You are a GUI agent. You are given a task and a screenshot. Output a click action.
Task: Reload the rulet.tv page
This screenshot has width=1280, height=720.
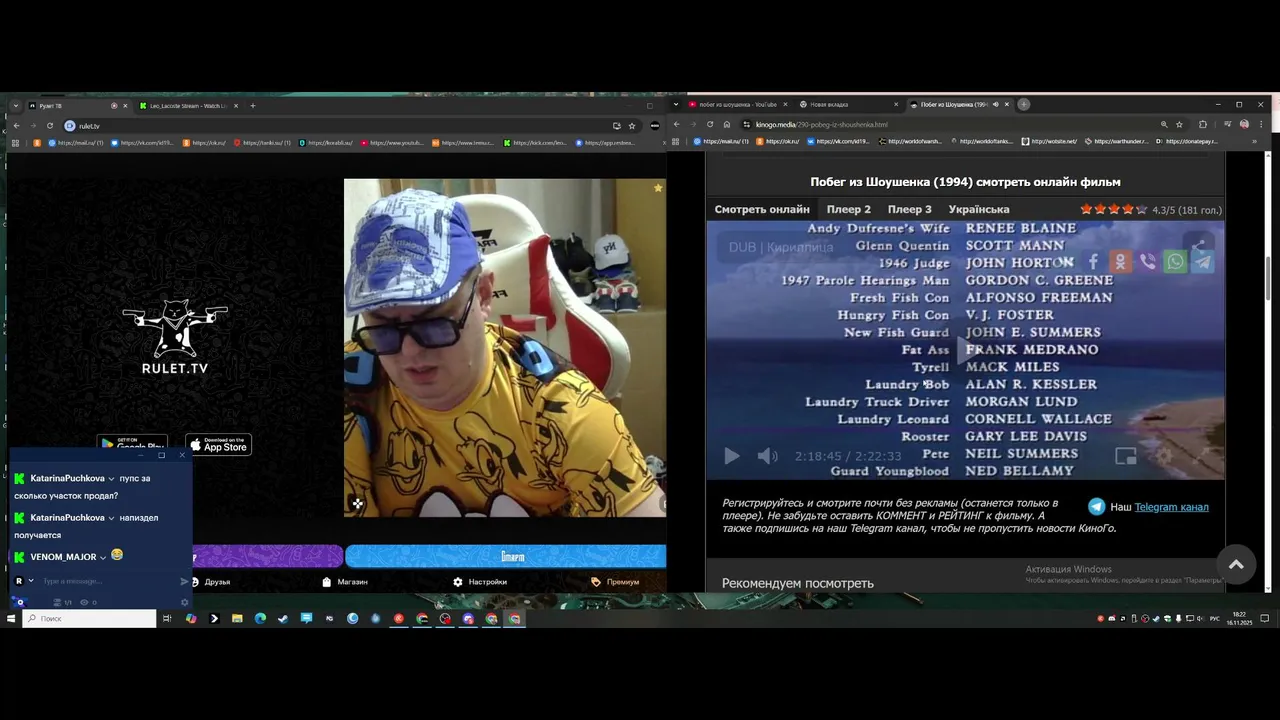(x=50, y=126)
